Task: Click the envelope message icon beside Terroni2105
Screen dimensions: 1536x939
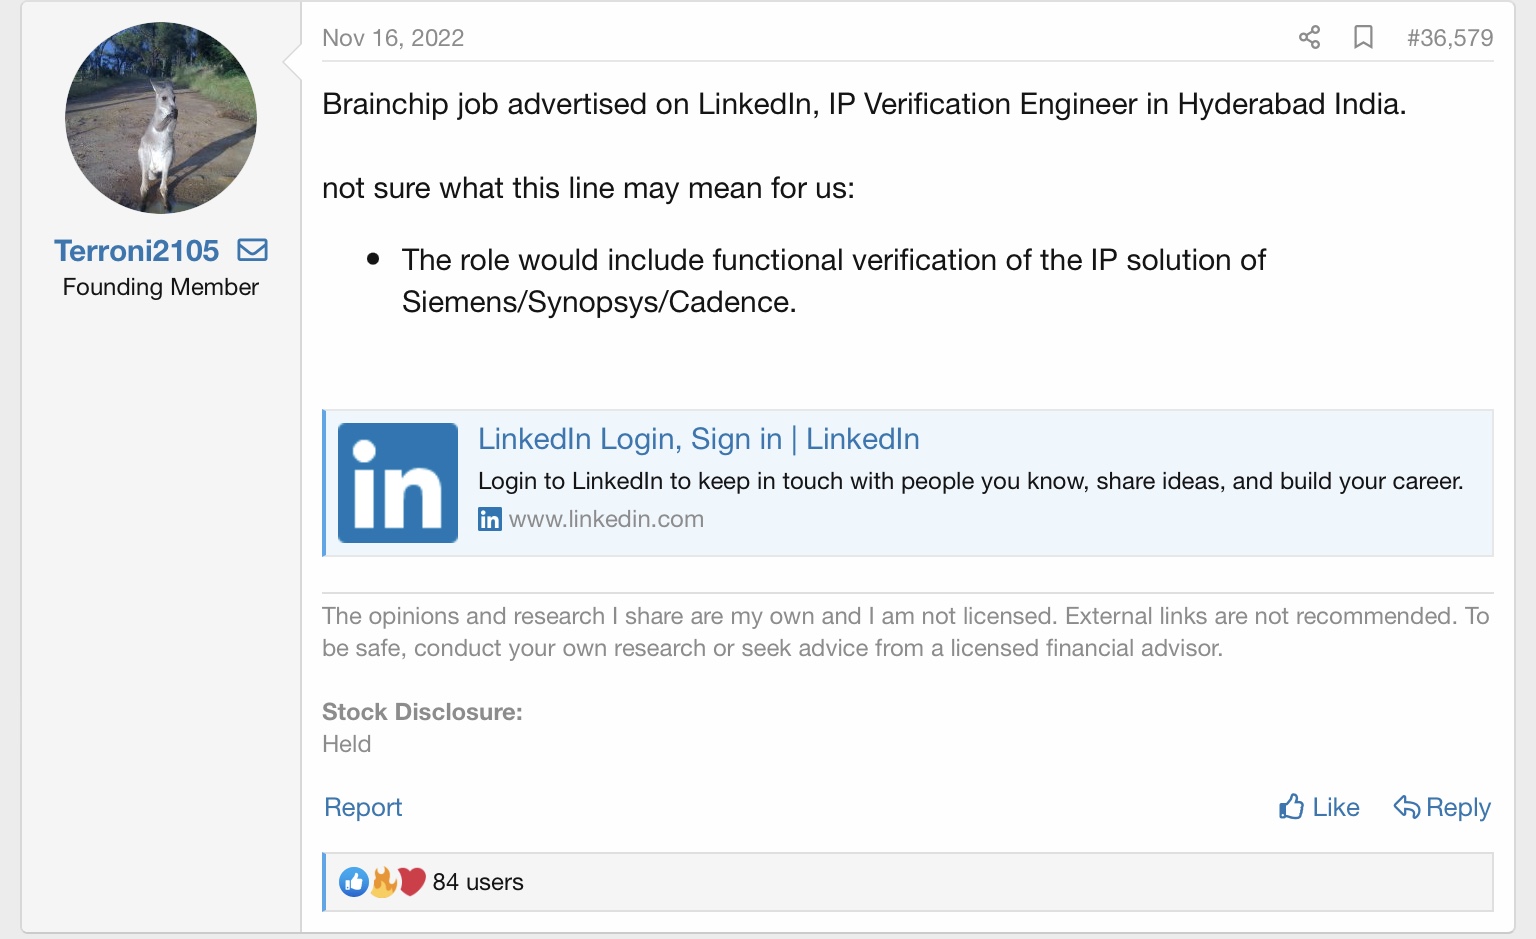Action: (253, 250)
